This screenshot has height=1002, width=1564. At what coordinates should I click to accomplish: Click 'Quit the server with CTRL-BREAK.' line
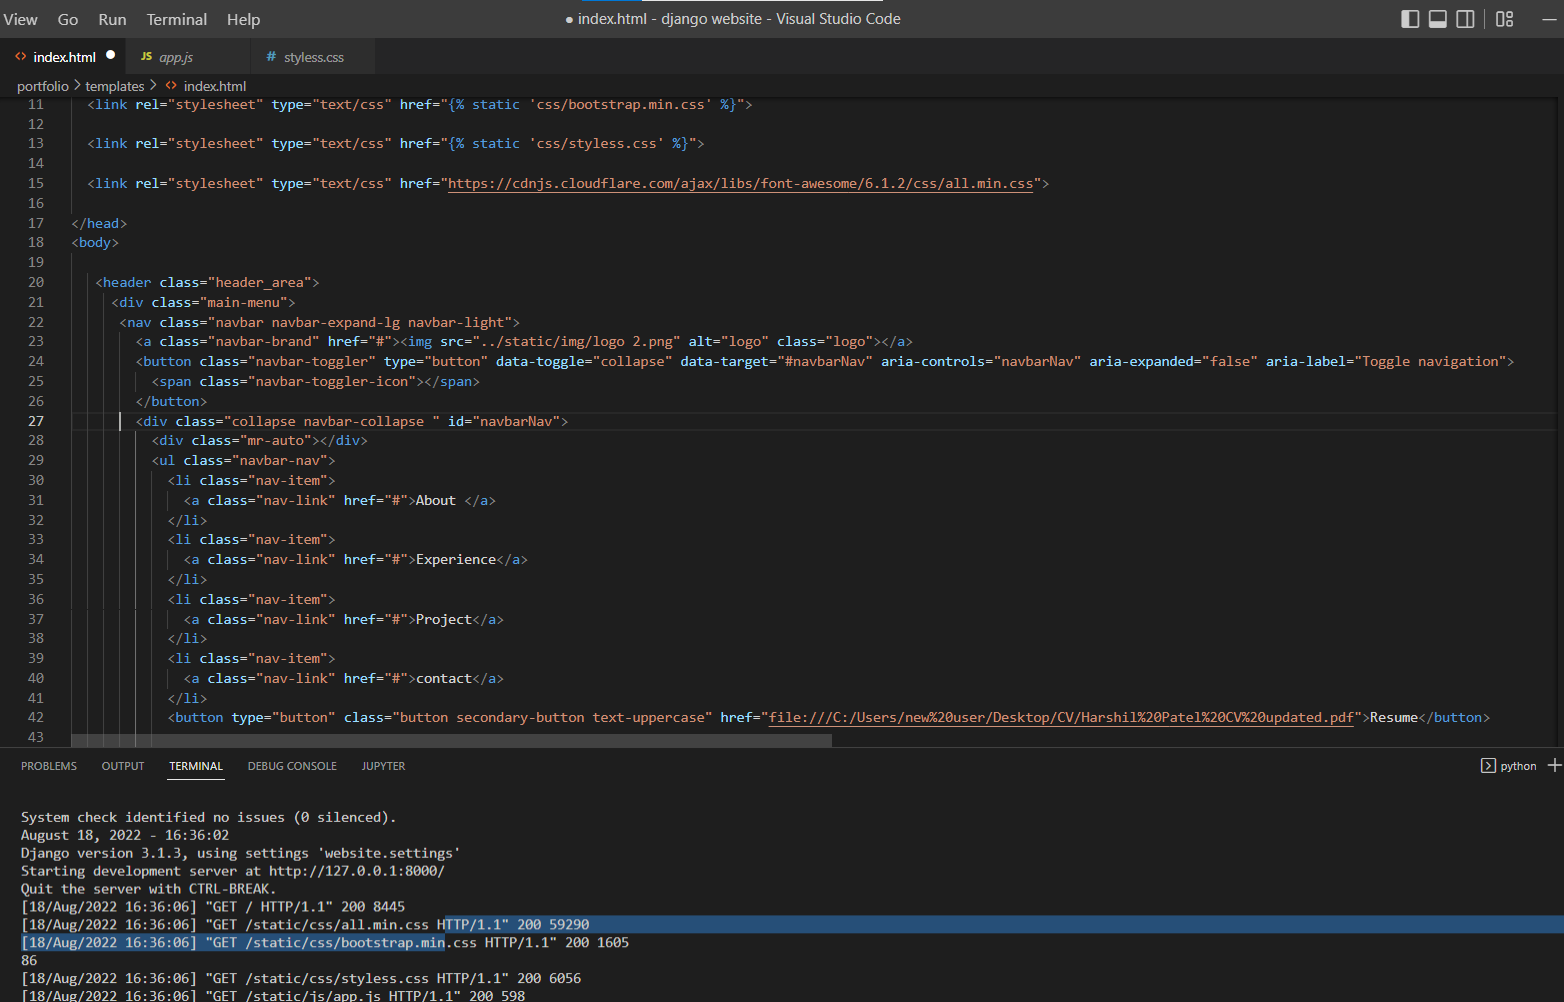(149, 889)
